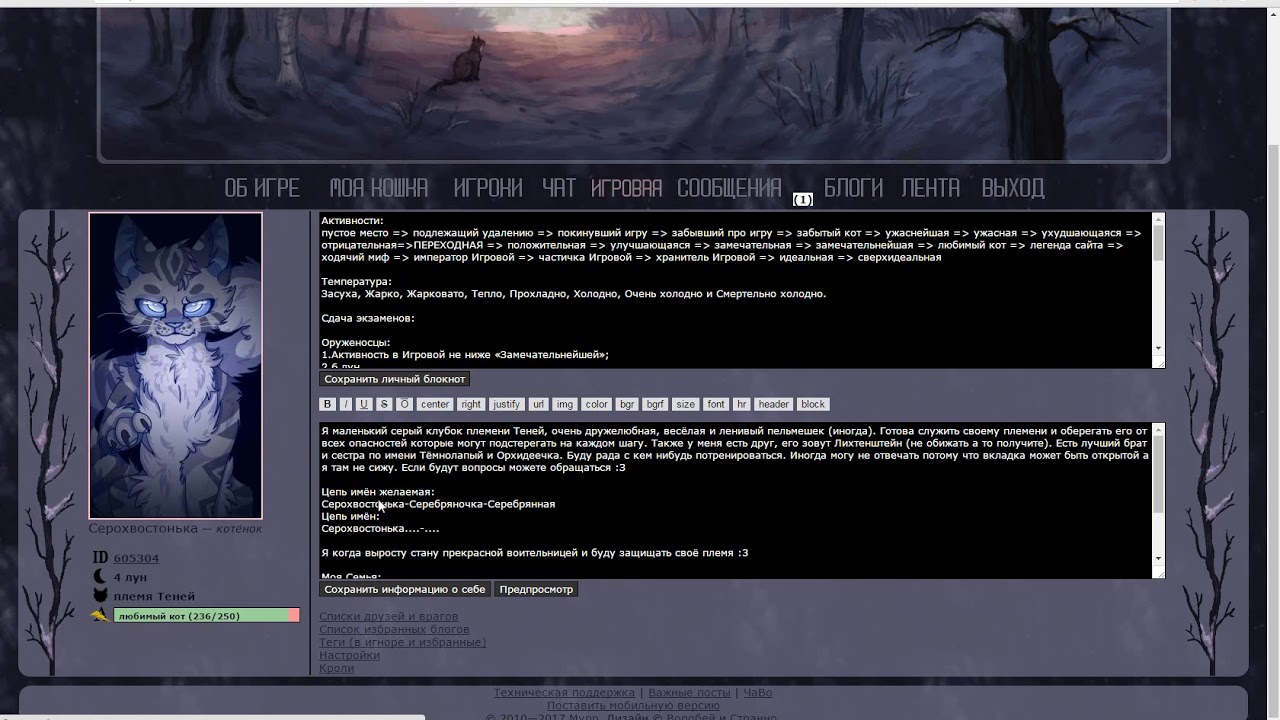
Task: Click text племя Теней
Action: 154,596
